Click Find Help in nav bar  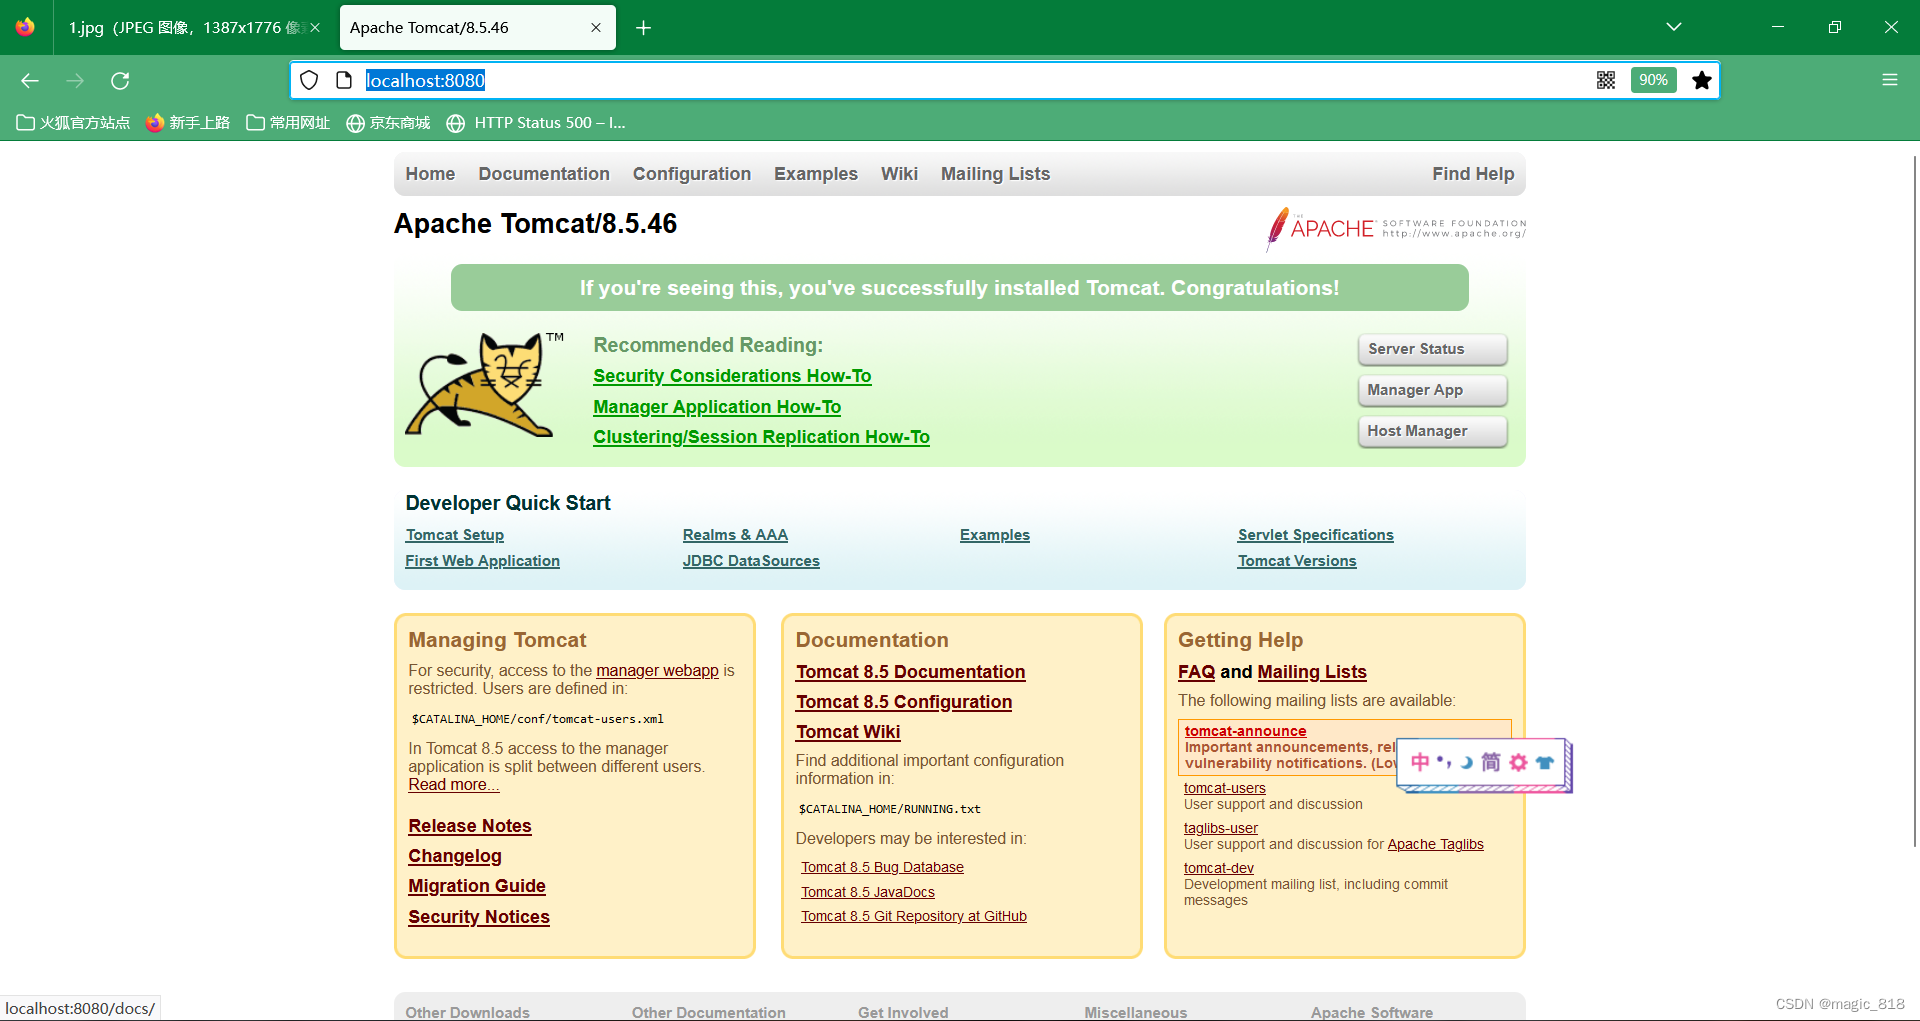pos(1473,174)
